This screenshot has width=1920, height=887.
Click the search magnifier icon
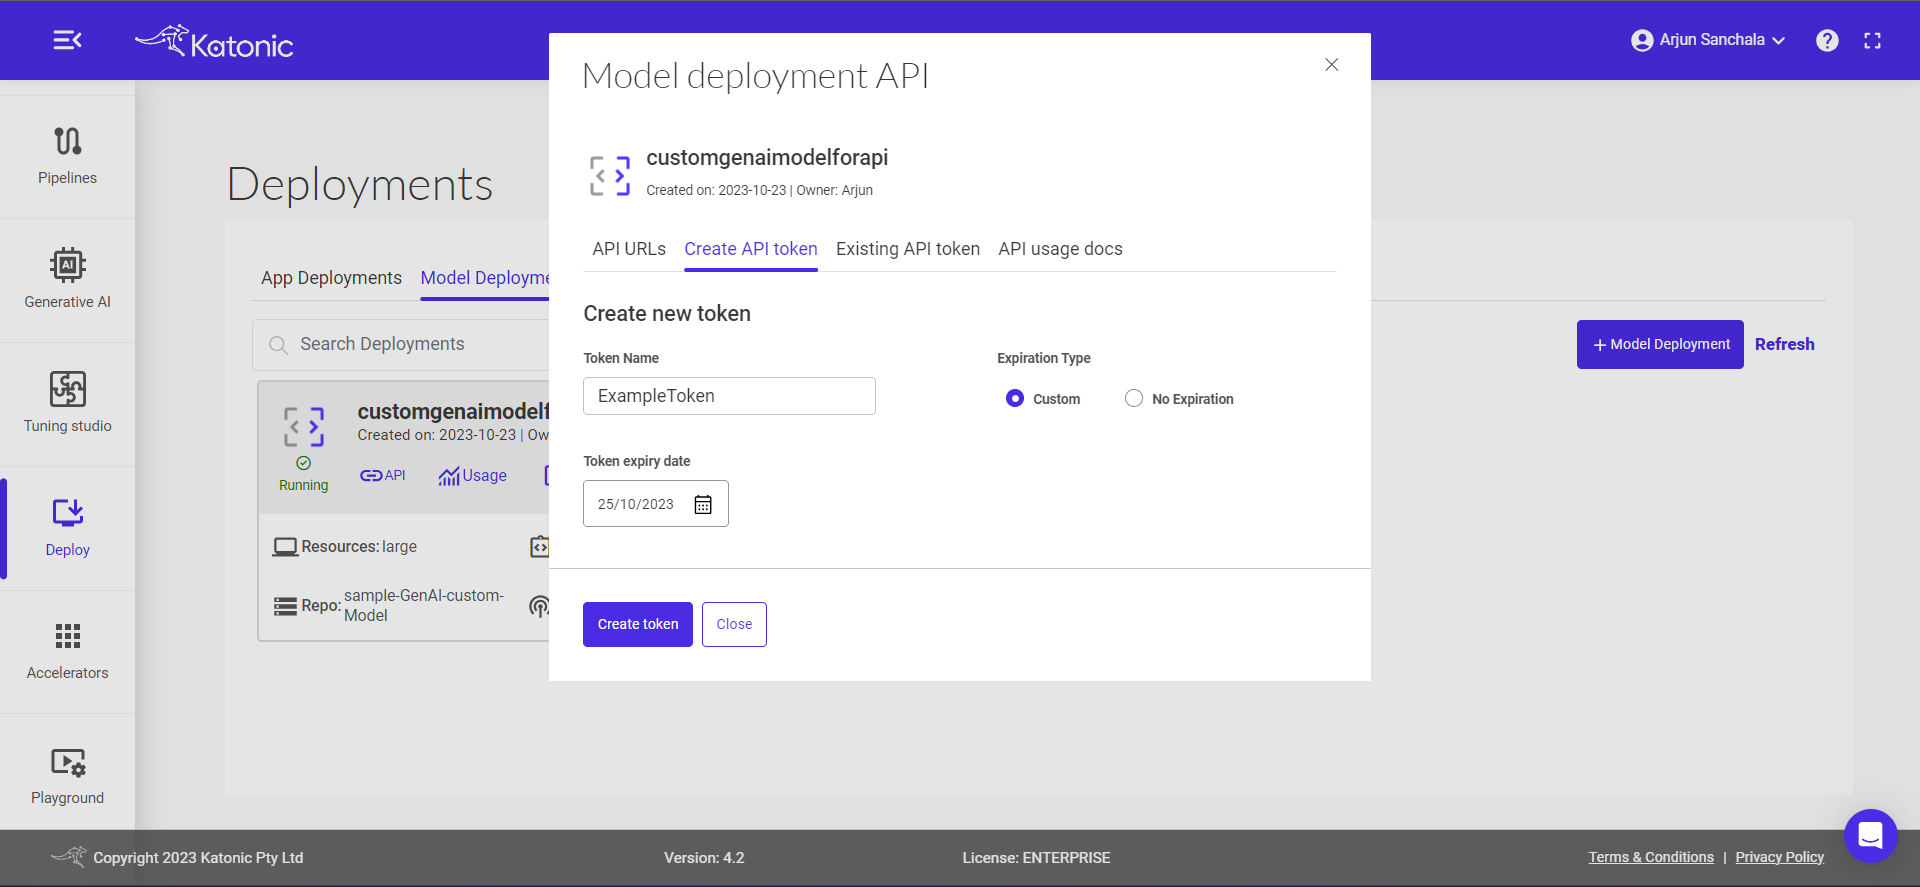click(x=278, y=345)
